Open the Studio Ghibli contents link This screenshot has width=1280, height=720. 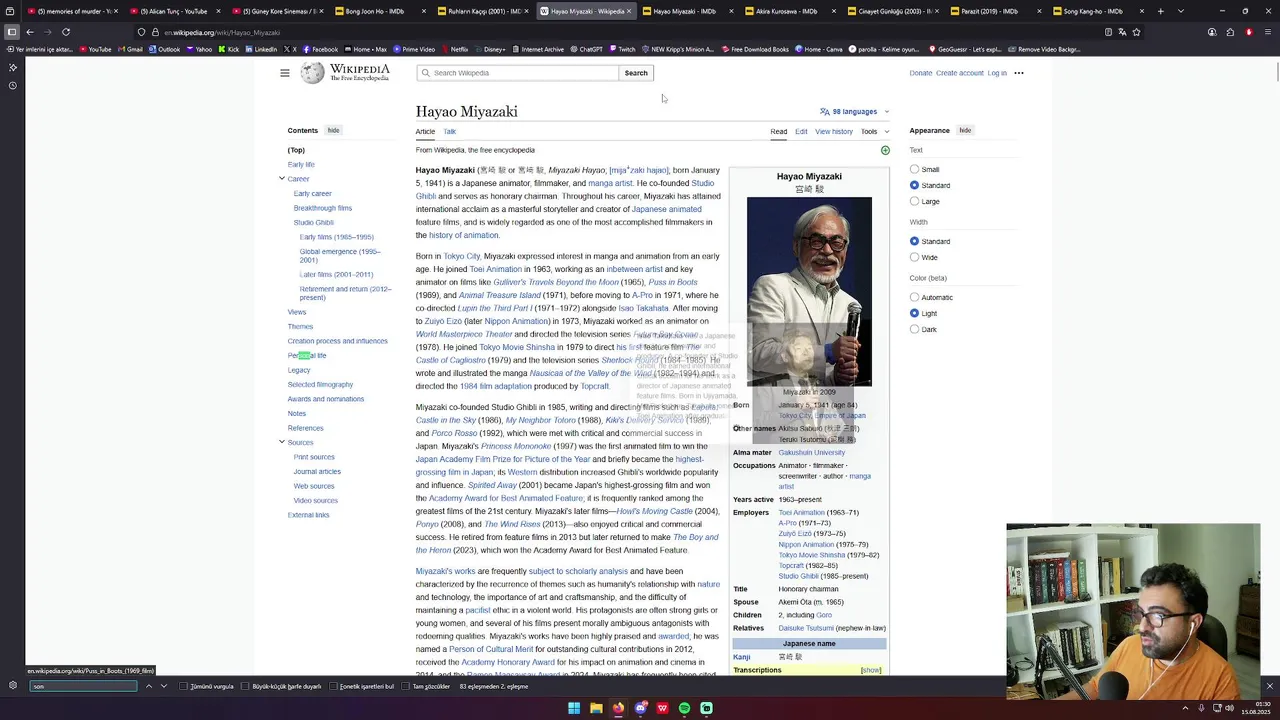point(314,223)
